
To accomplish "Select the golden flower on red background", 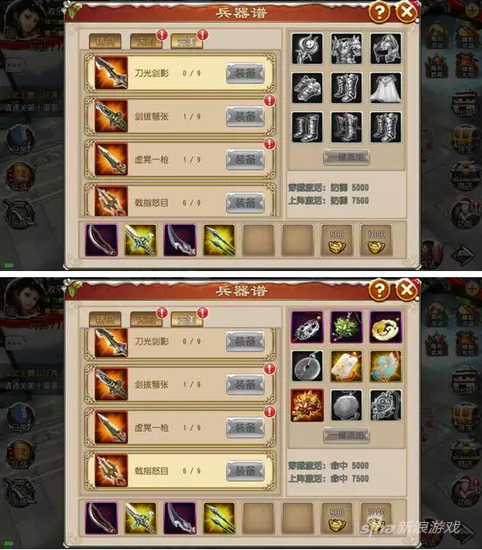I will (x=307, y=405).
